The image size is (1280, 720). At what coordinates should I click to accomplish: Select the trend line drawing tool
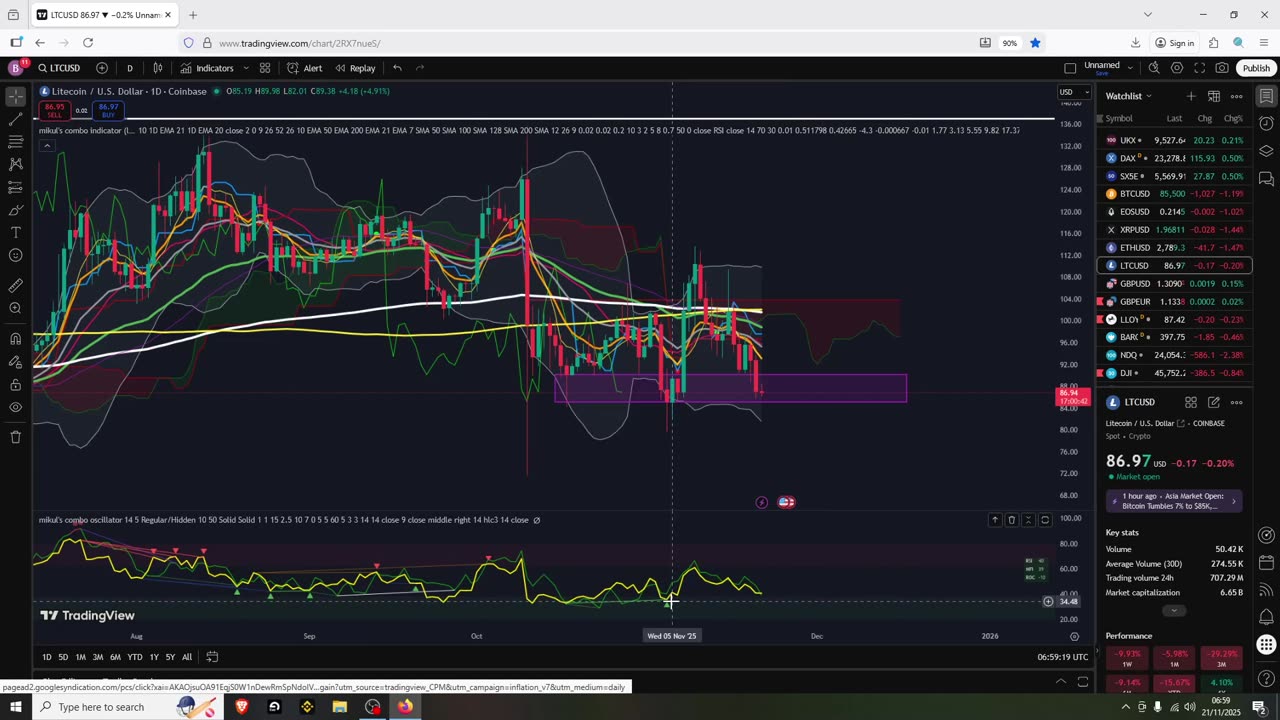pyautogui.click(x=16, y=119)
